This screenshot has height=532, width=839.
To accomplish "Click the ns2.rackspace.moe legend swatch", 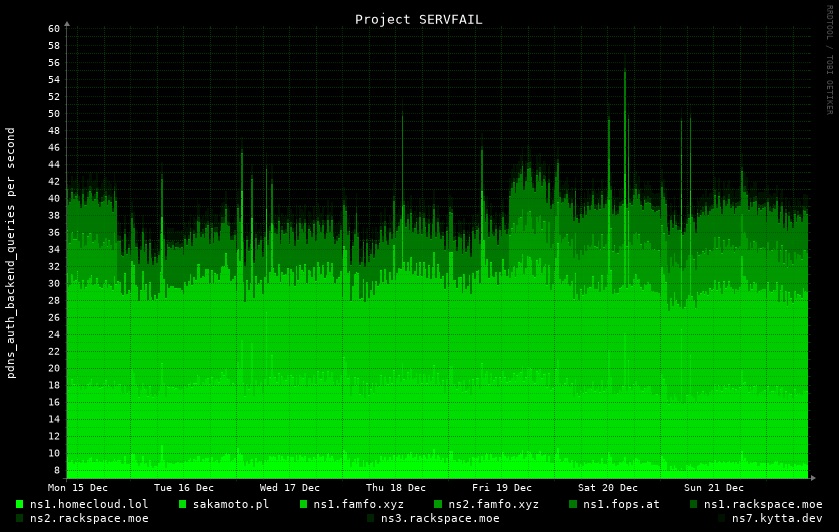I will click(x=20, y=518).
